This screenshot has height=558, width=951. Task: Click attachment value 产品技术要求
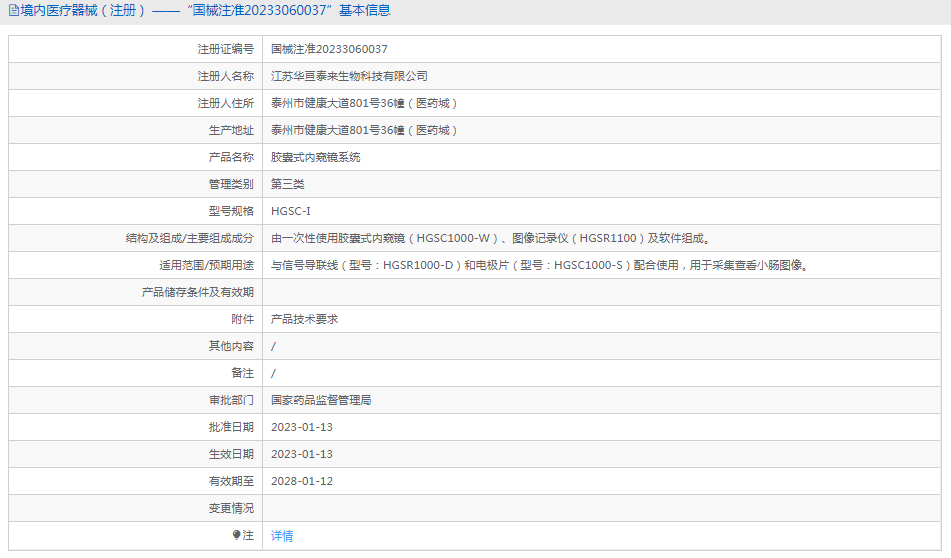pyautogui.click(x=304, y=319)
